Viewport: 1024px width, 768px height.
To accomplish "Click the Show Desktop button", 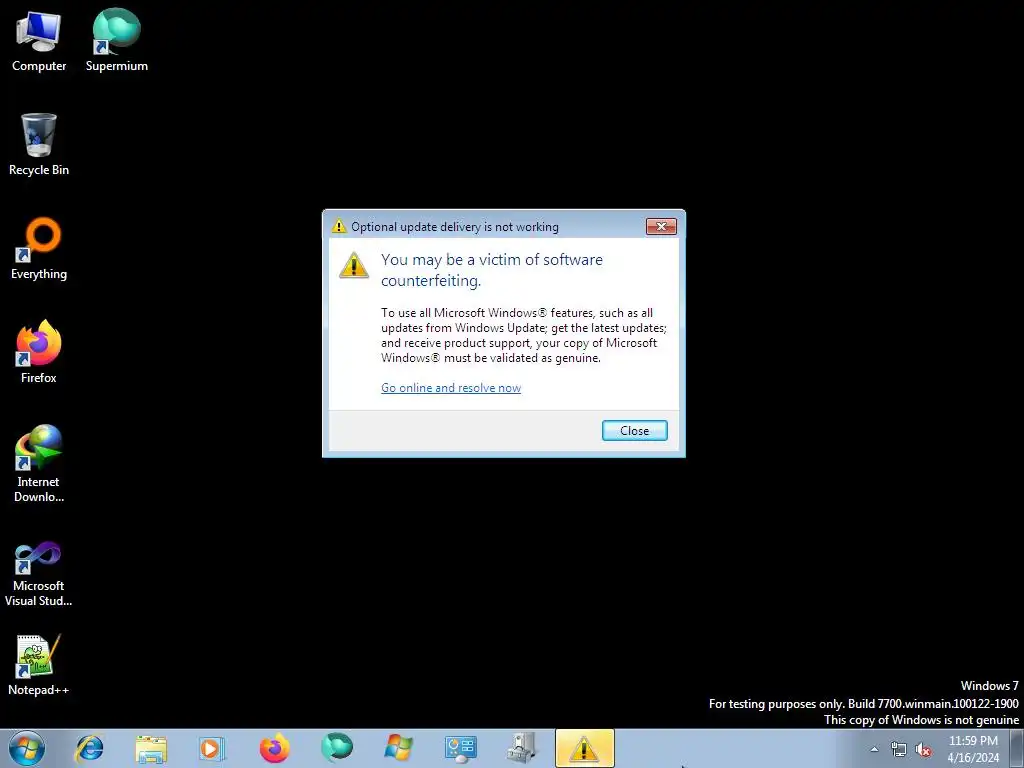I will coord(1017,749).
